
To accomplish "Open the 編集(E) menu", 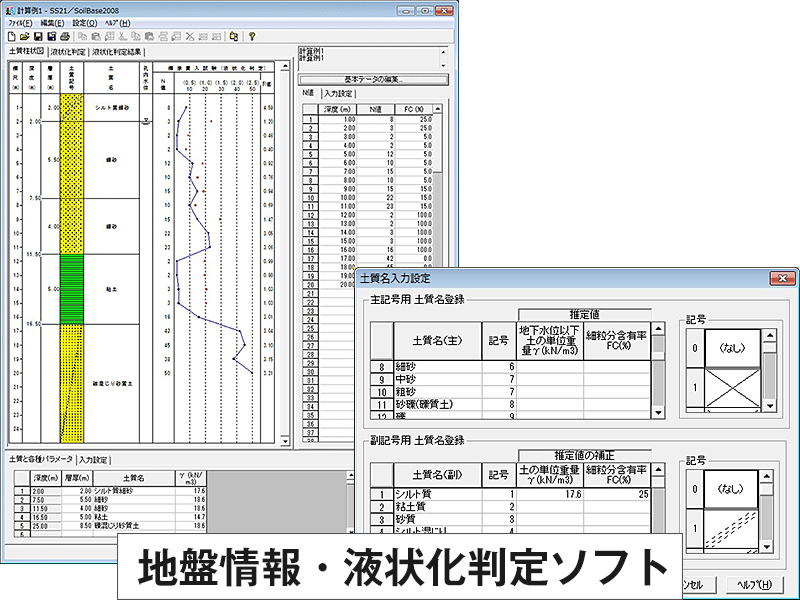I will [54, 21].
